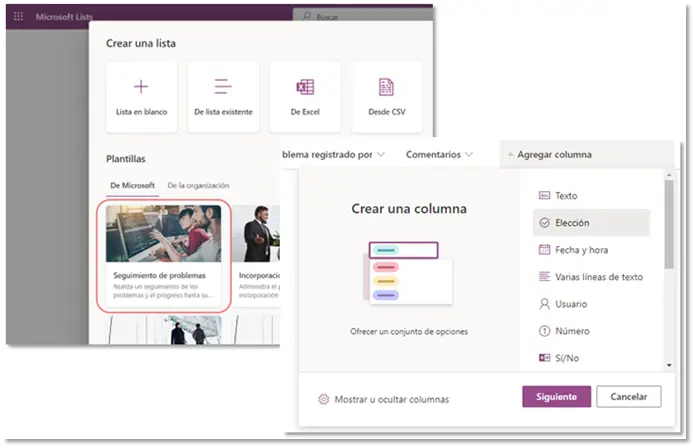Screen dimensions: 695x448
Task: Click the Buscar search field
Action: tap(363, 16)
